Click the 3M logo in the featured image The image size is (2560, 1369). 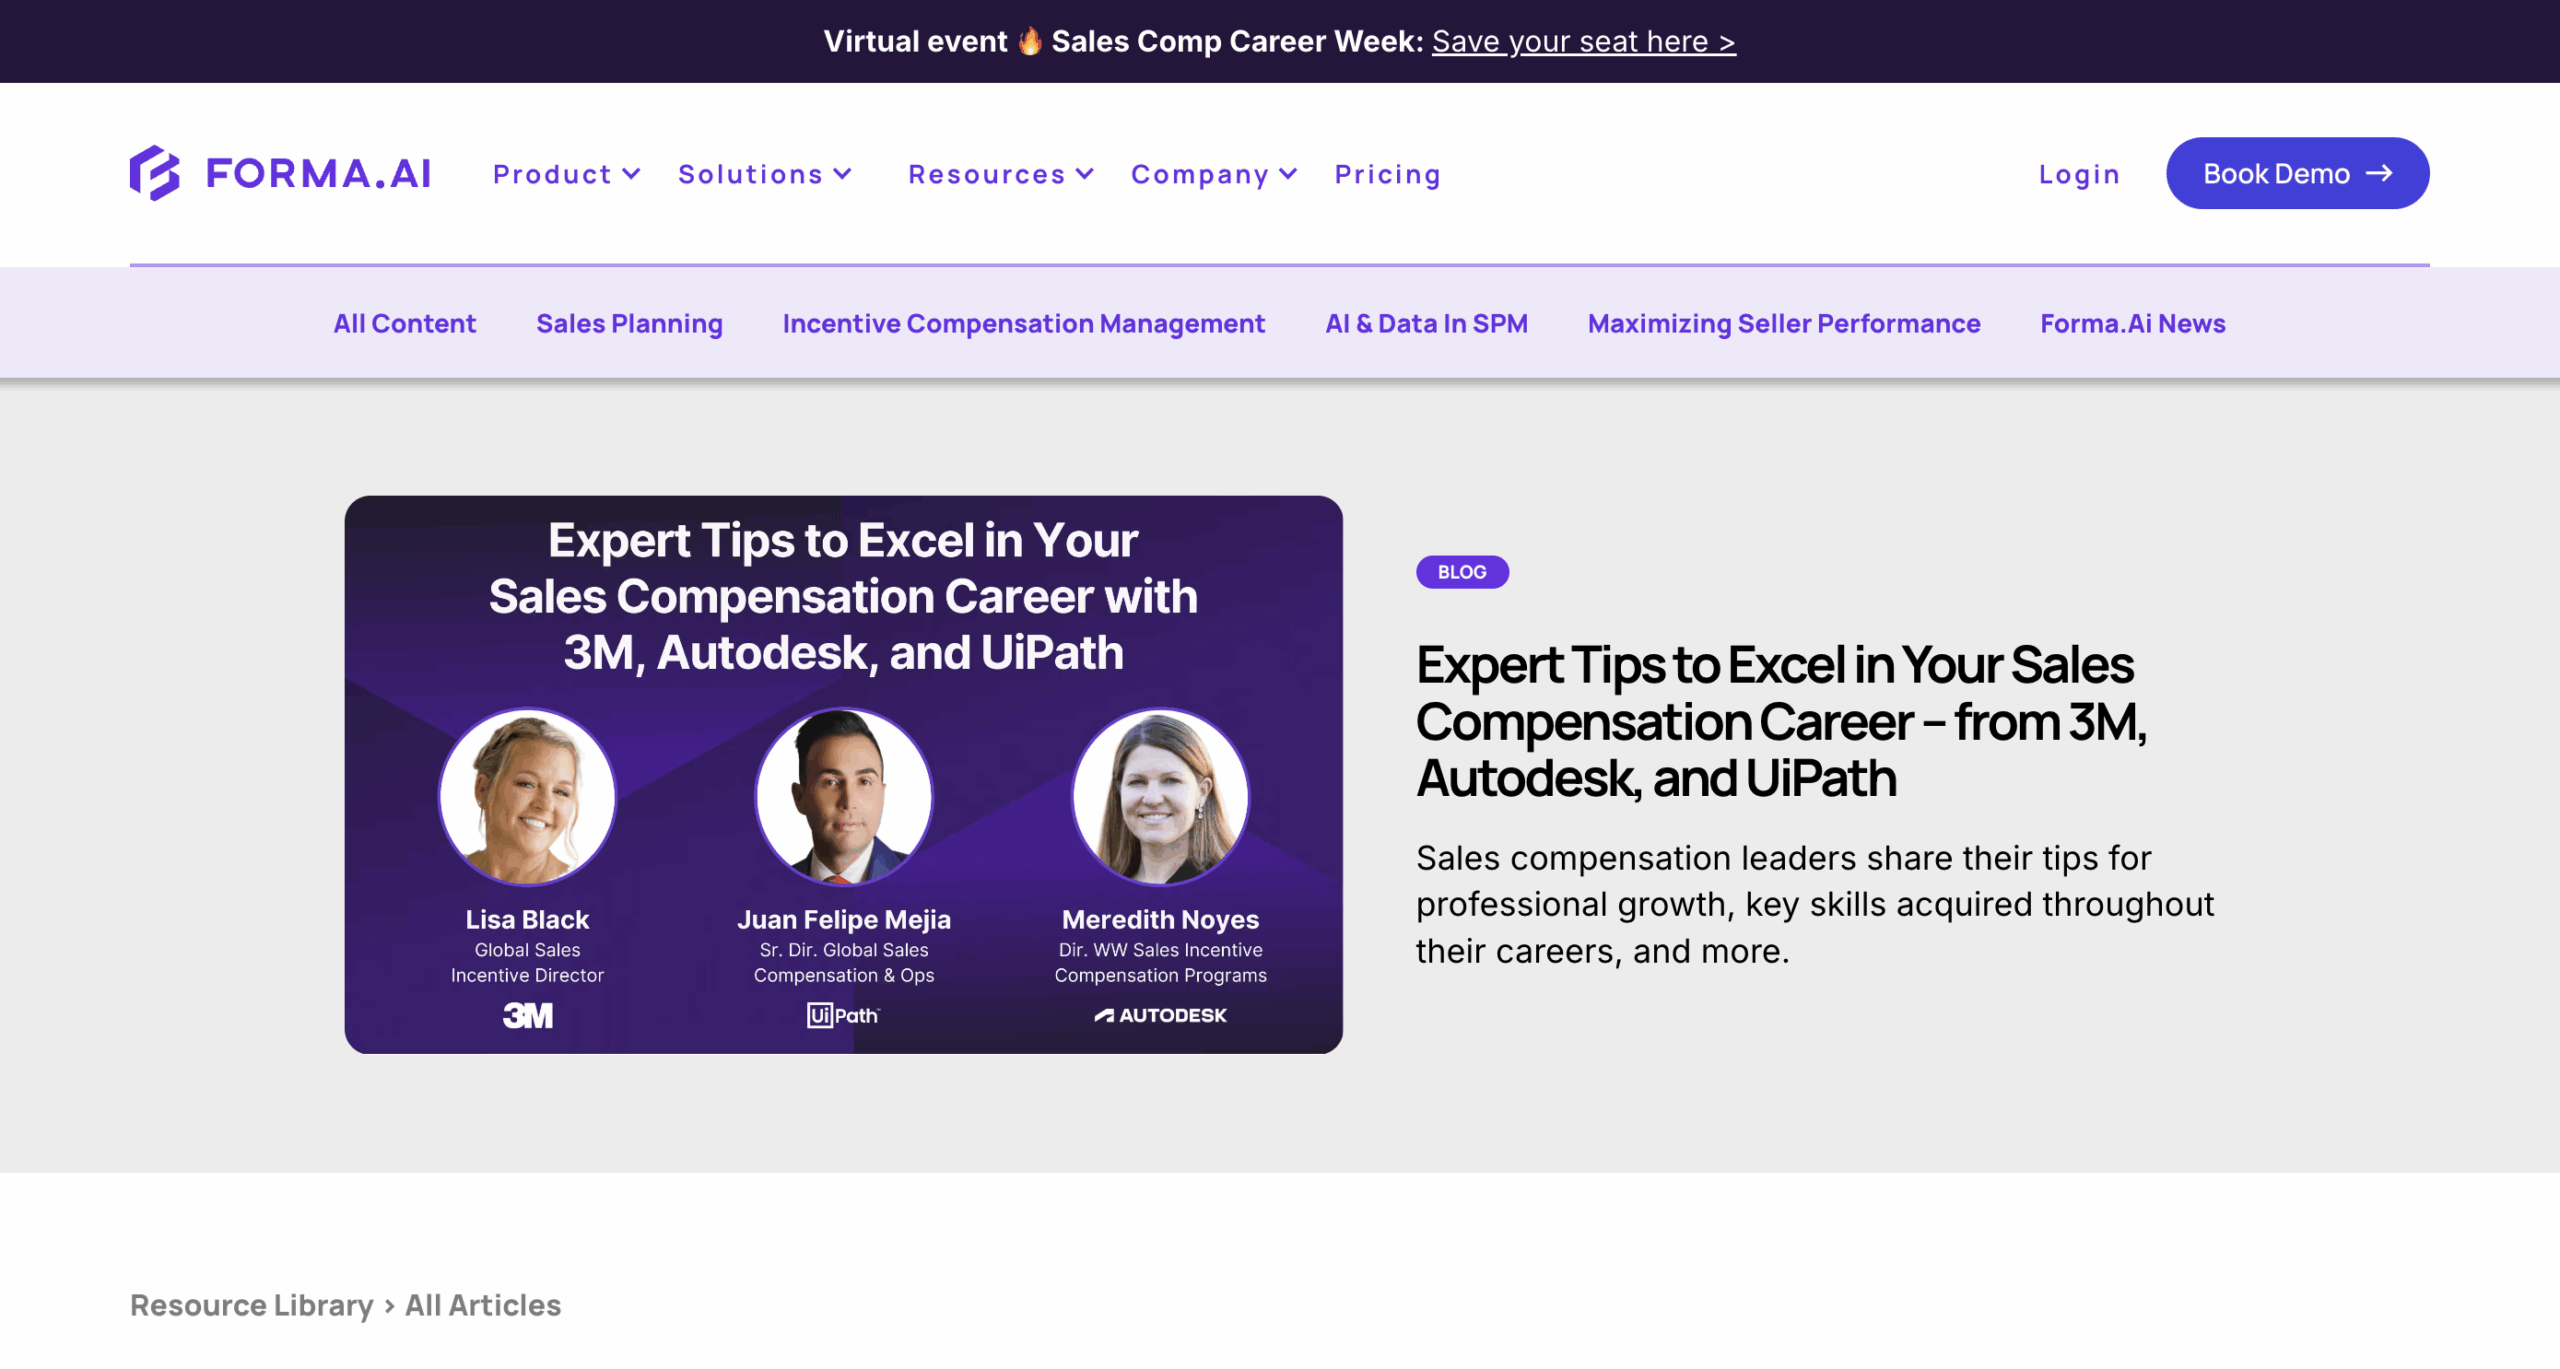coord(527,1016)
